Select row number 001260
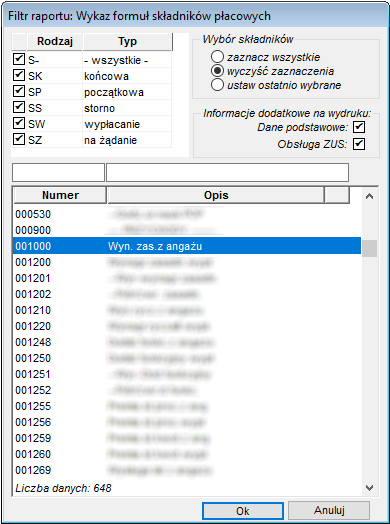The width and height of the screenshot is (390, 524). tap(187, 455)
